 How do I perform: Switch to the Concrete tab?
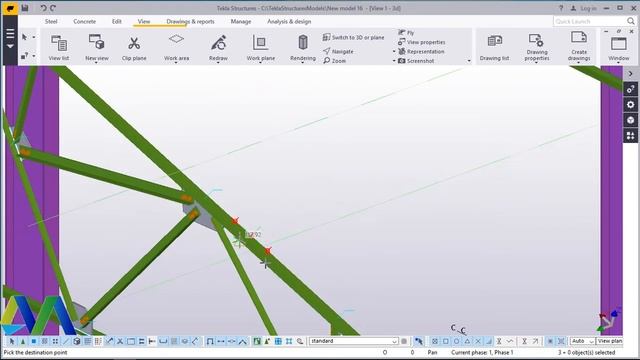point(84,21)
